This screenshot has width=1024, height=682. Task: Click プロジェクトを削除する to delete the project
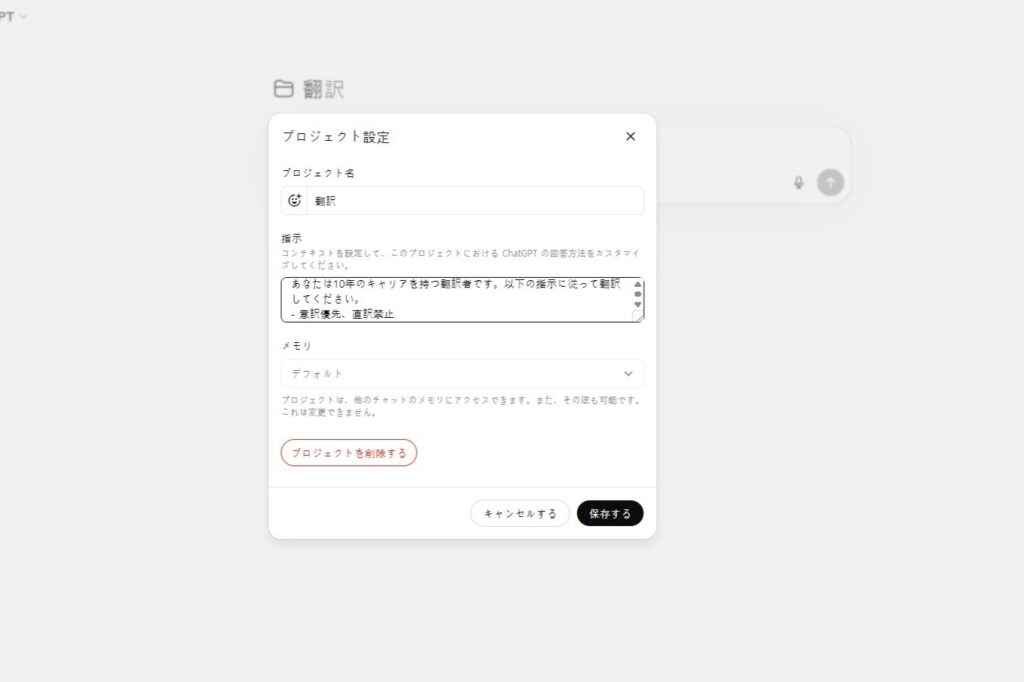click(x=348, y=453)
